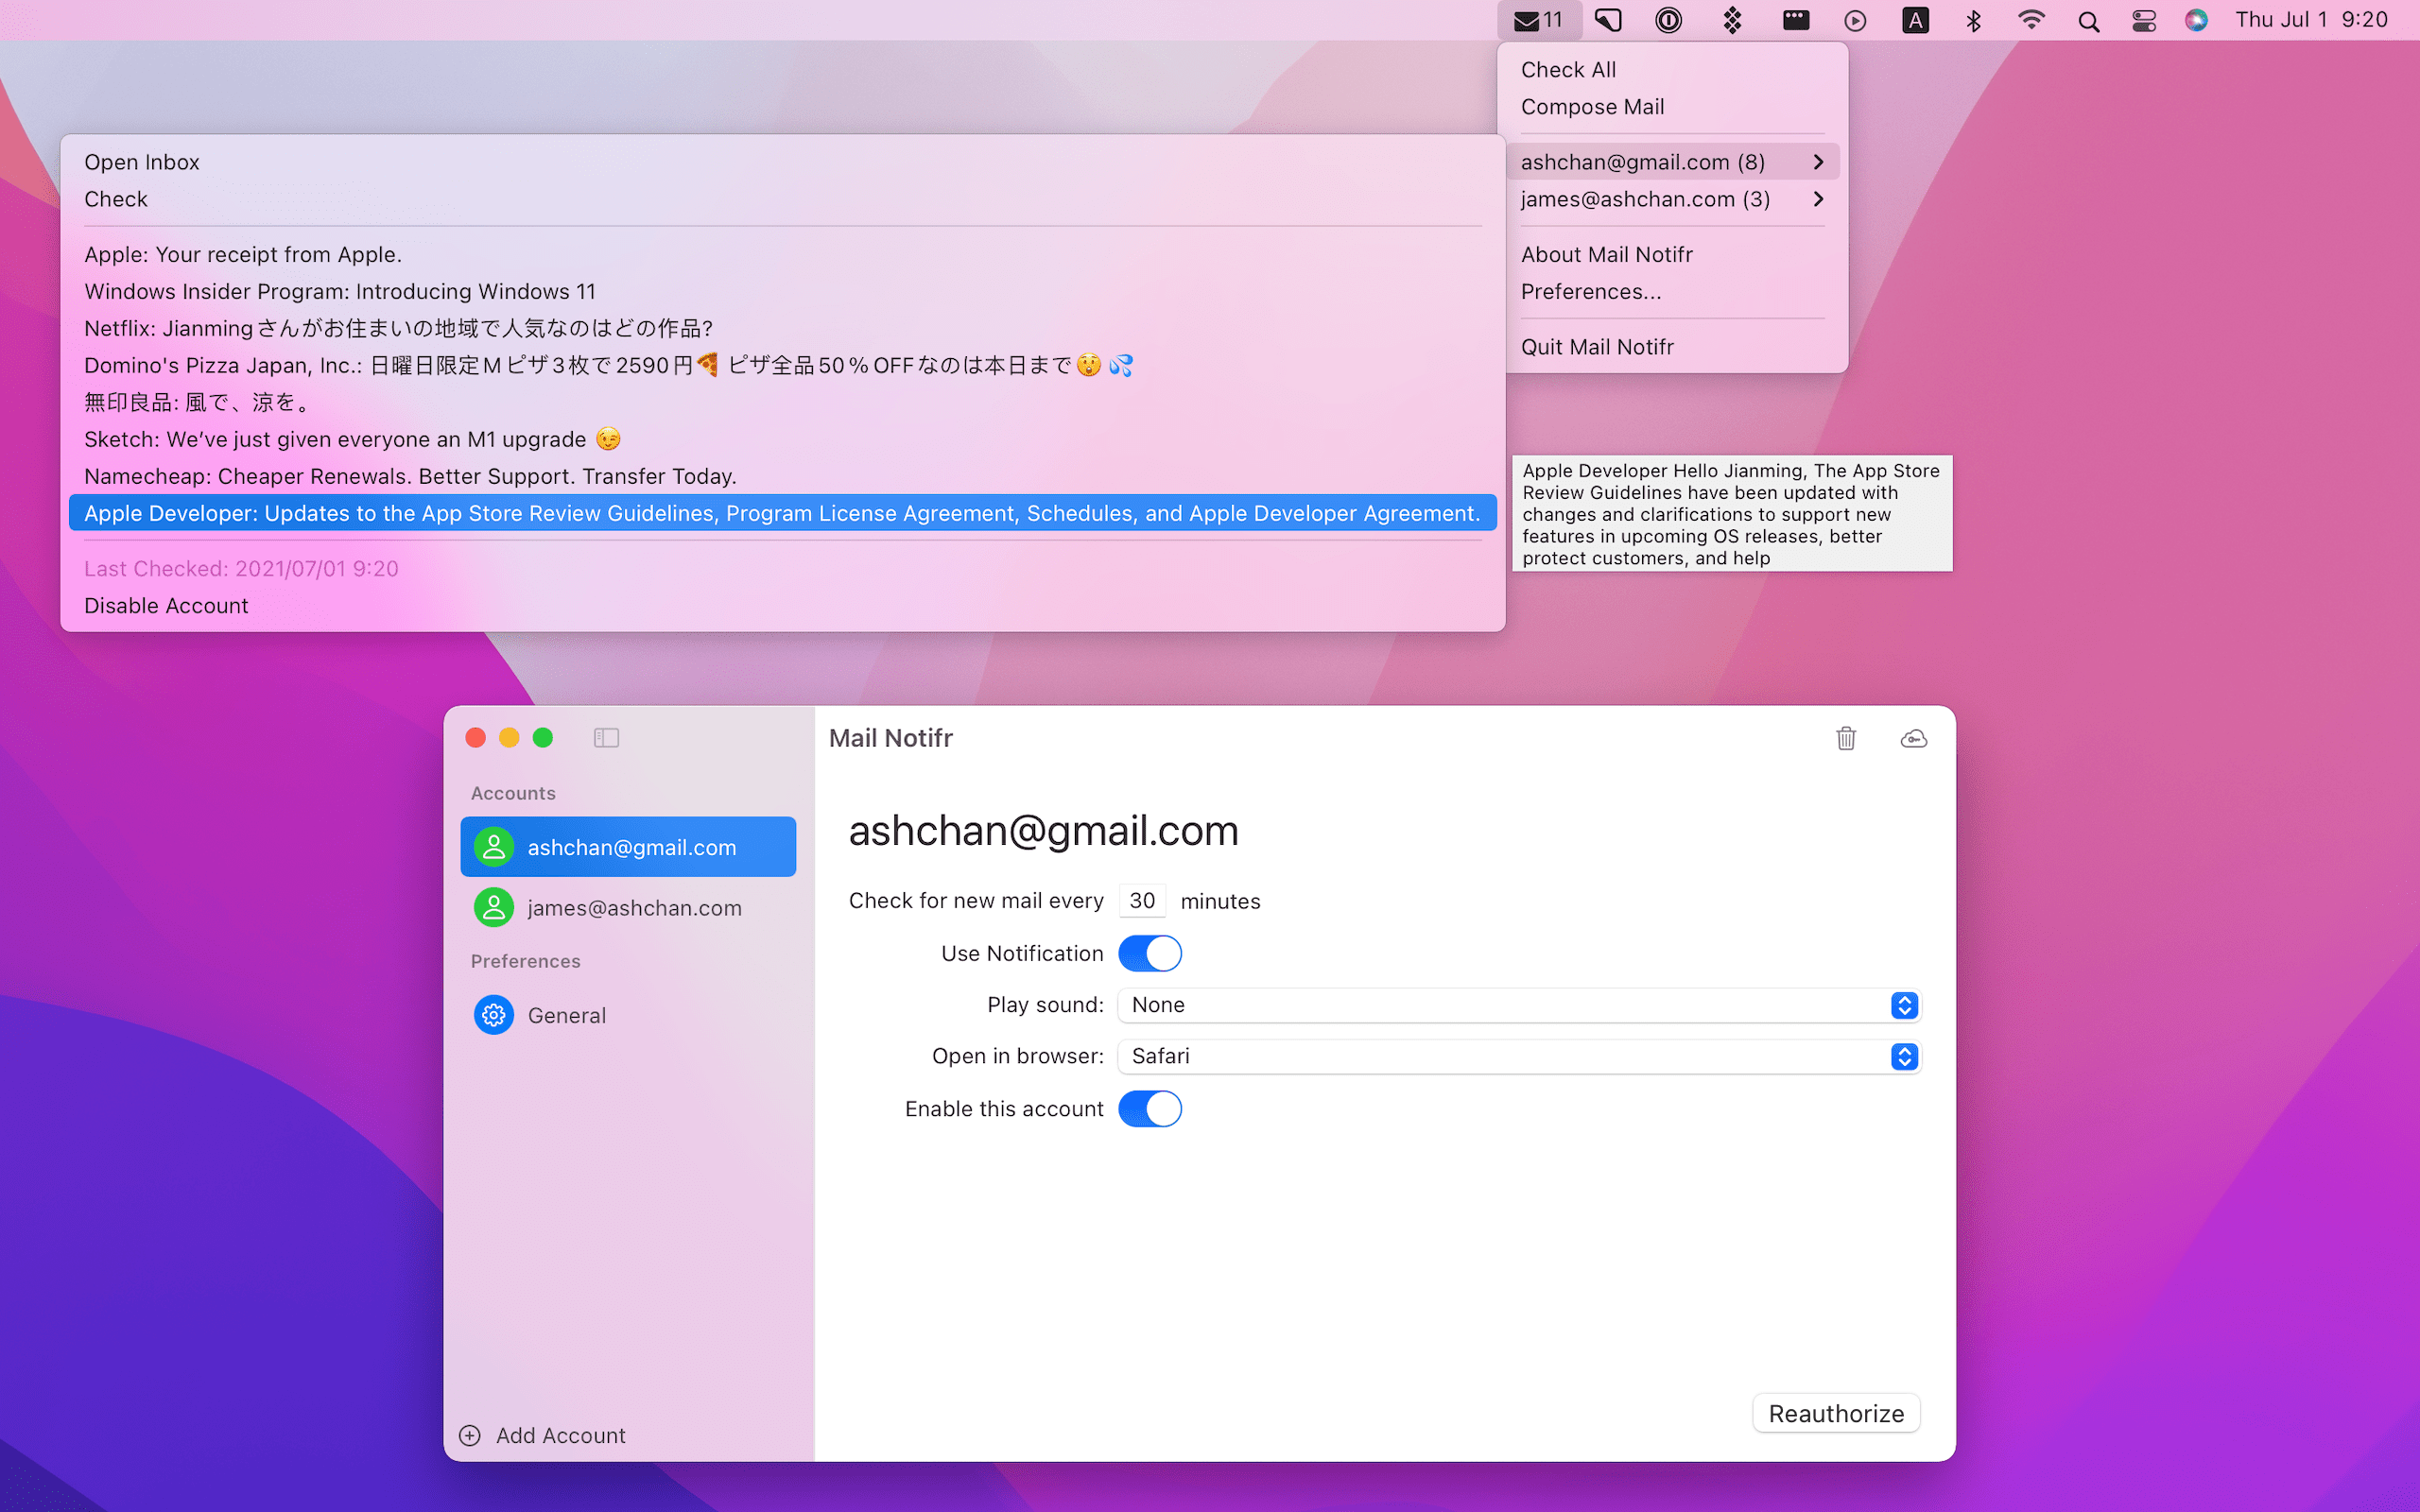Click the Mail Notifr envelope menu bar icon
Image resolution: width=2420 pixels, height=1512 pixels.
(x=1536, y=20)
